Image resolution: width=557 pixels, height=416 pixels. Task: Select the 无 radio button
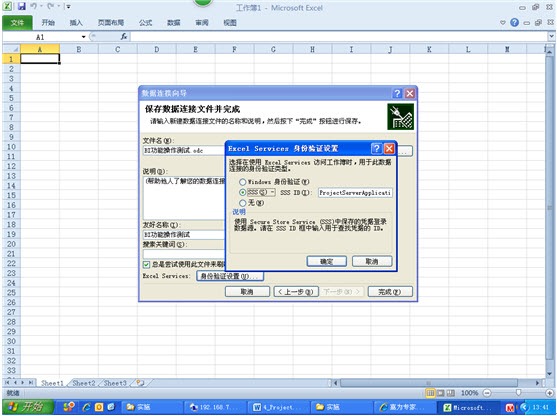tap(243, 203)
